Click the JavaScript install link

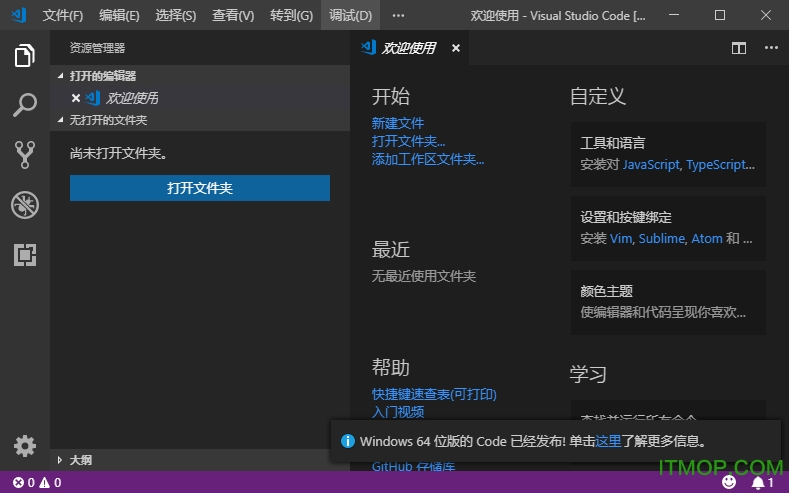(x=652, y=165)
